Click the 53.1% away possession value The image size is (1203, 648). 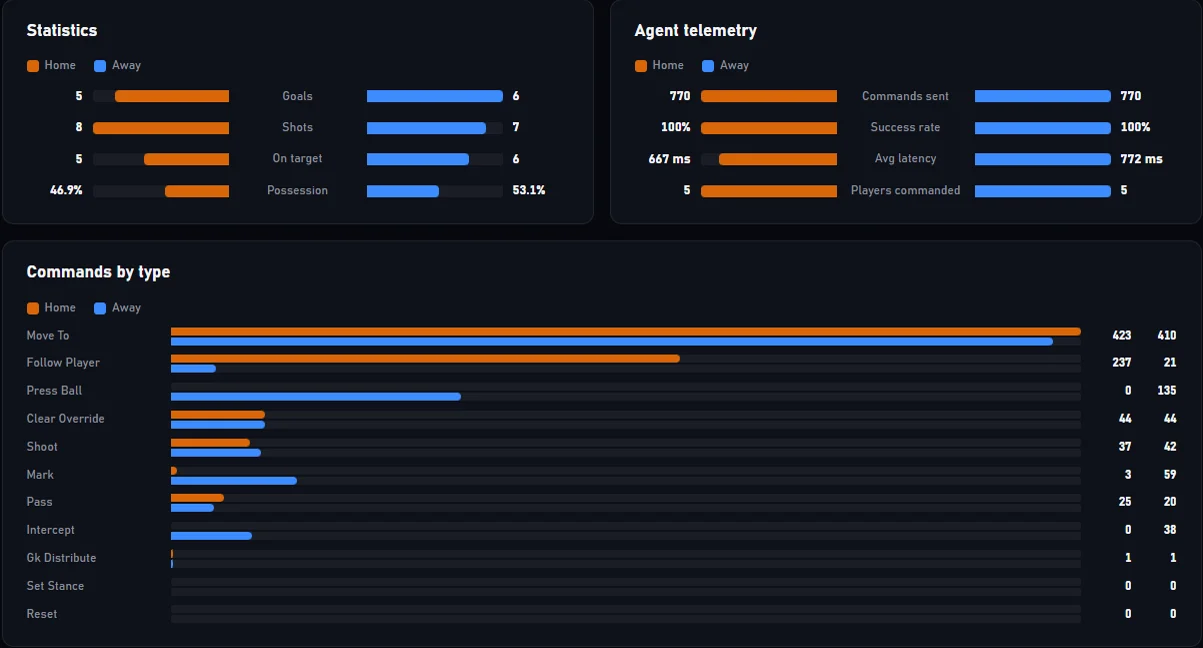pyautogui.click(x=529, y=190)
